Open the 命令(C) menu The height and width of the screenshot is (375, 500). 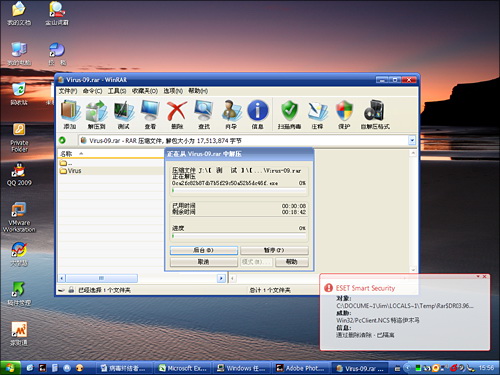(x=92, y=91)
